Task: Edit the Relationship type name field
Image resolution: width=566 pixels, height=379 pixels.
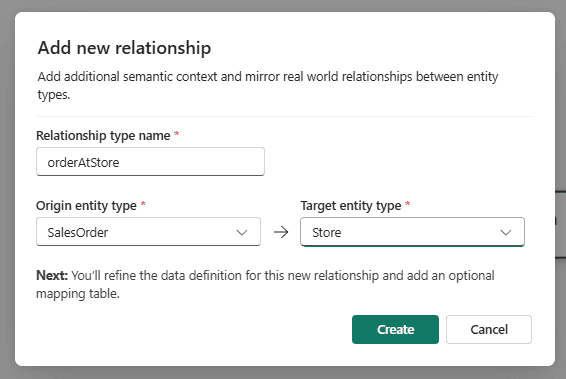Action: (150, 162)
